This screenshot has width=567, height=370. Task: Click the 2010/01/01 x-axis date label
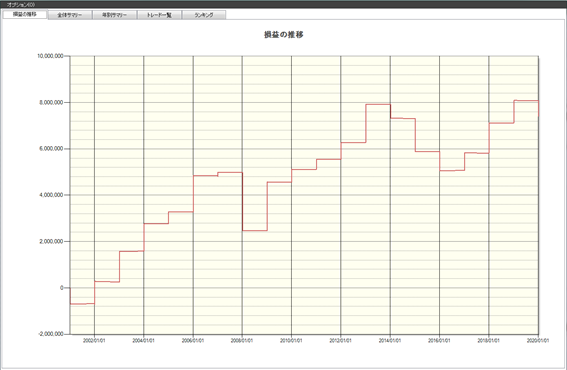291,341
